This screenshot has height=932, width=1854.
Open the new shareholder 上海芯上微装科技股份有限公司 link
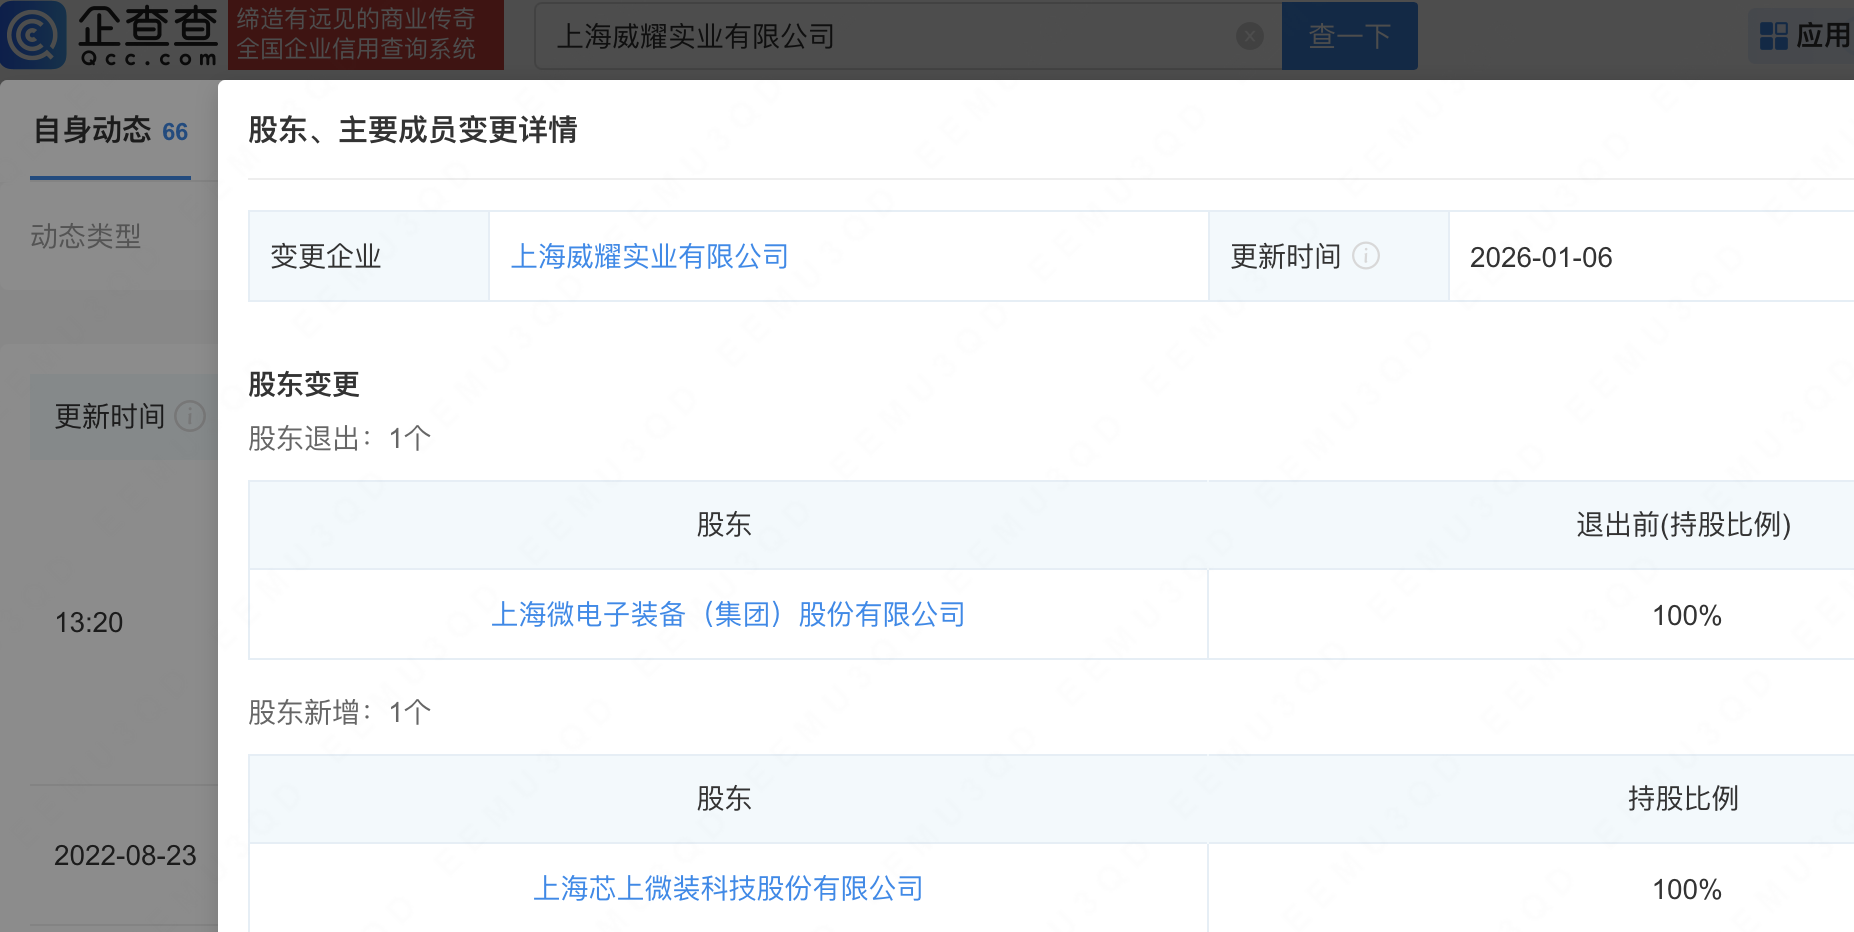(x=728, y=888)
